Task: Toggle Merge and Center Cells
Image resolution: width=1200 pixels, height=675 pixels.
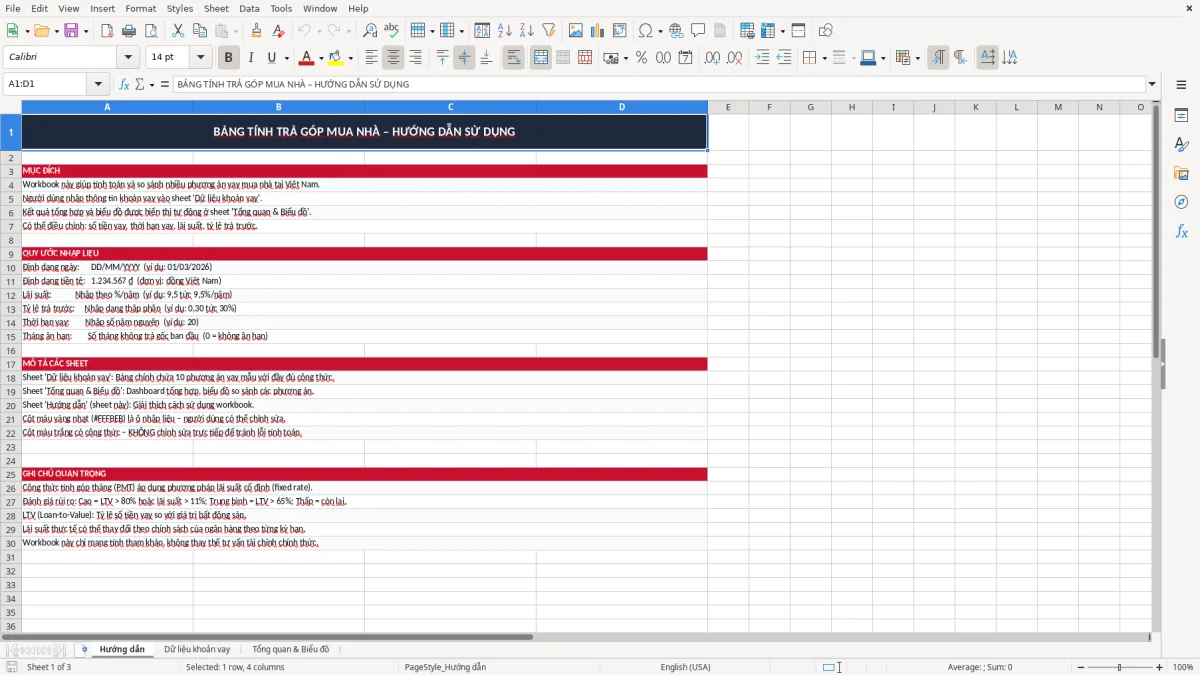Action: tap(541, 58)
